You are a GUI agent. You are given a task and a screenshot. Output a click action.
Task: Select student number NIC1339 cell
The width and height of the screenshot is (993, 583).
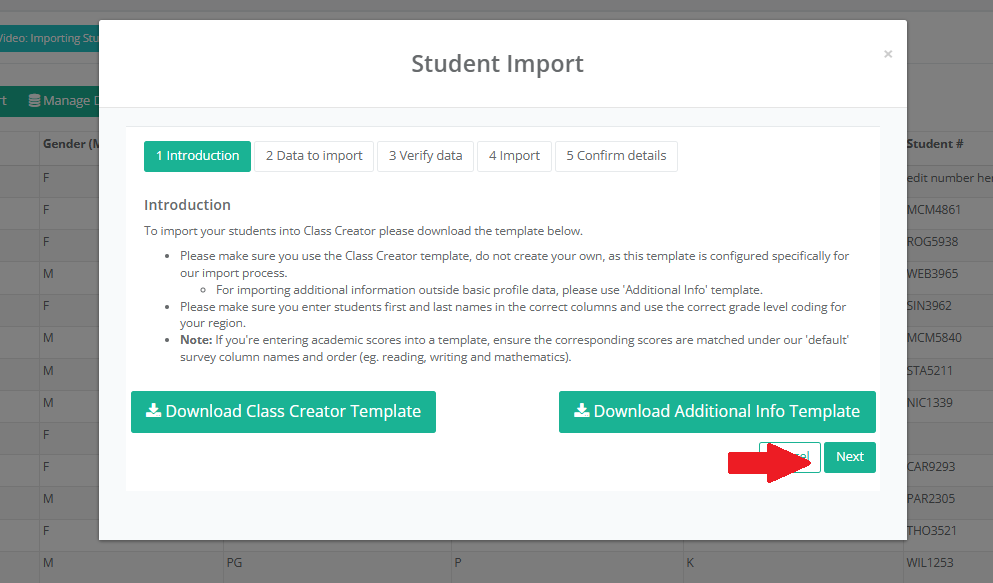930,403
